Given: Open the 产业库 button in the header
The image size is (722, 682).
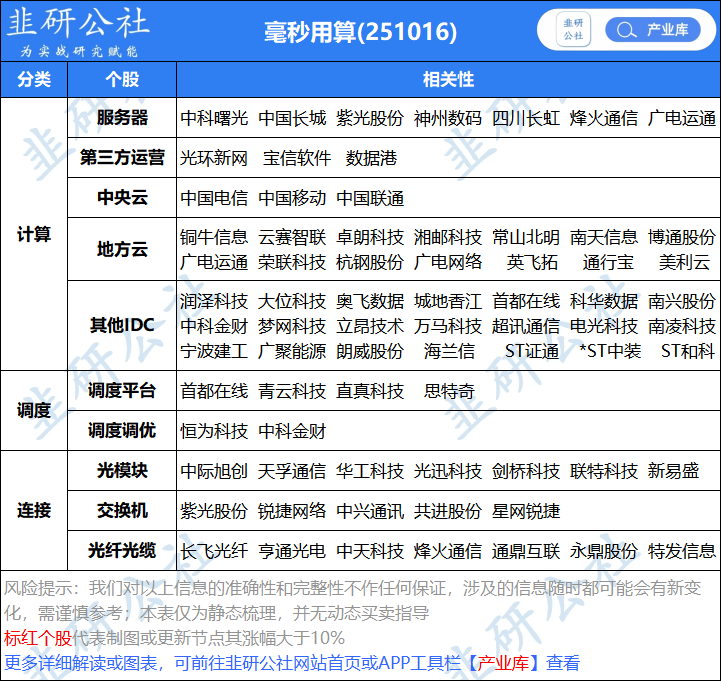Looking at the screenshot, I should [652, 30].
